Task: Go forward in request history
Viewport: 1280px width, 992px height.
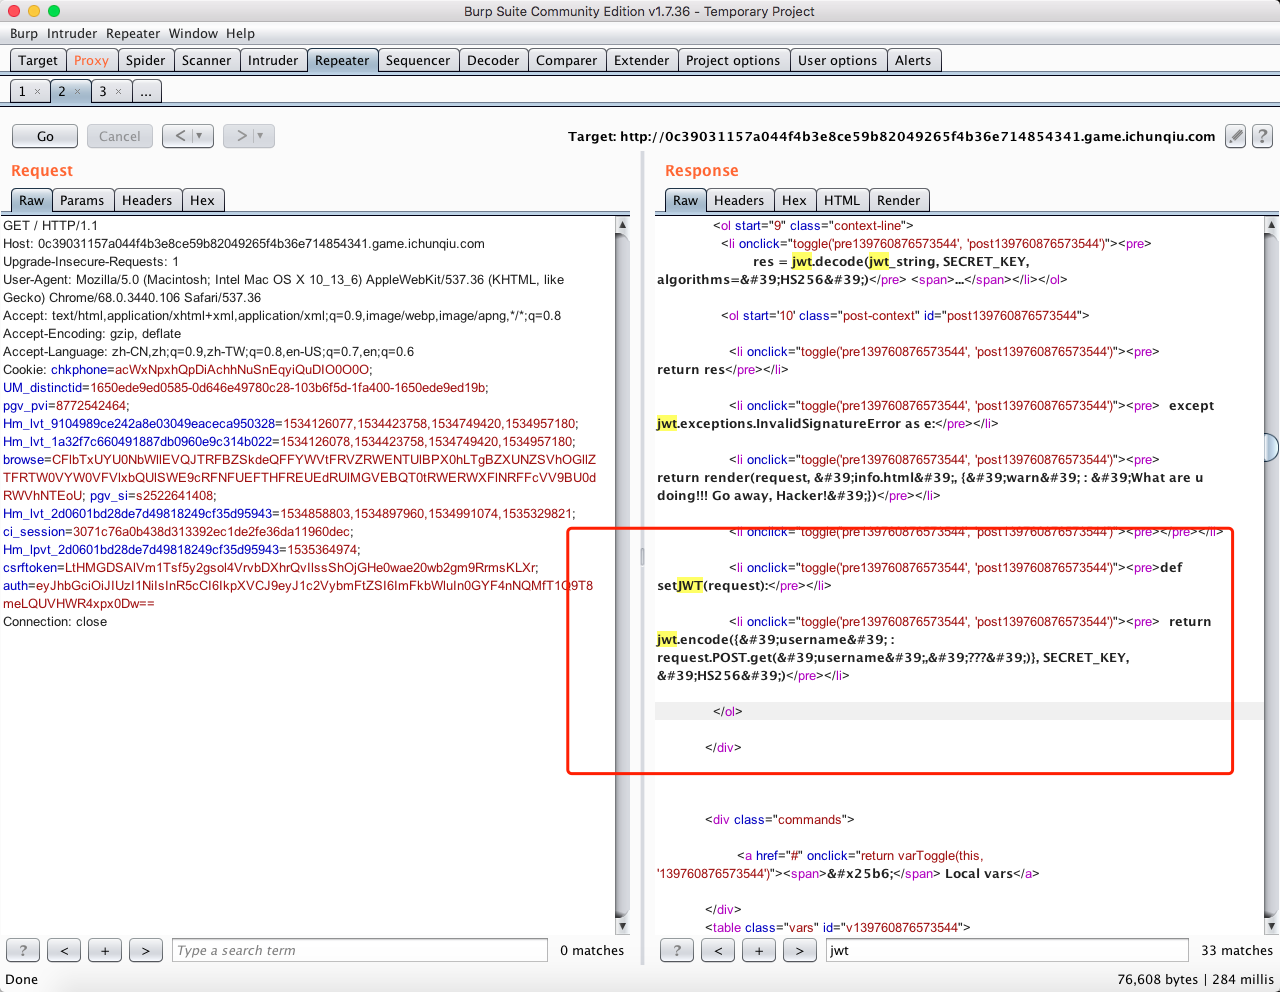Action: click(241, 136)
